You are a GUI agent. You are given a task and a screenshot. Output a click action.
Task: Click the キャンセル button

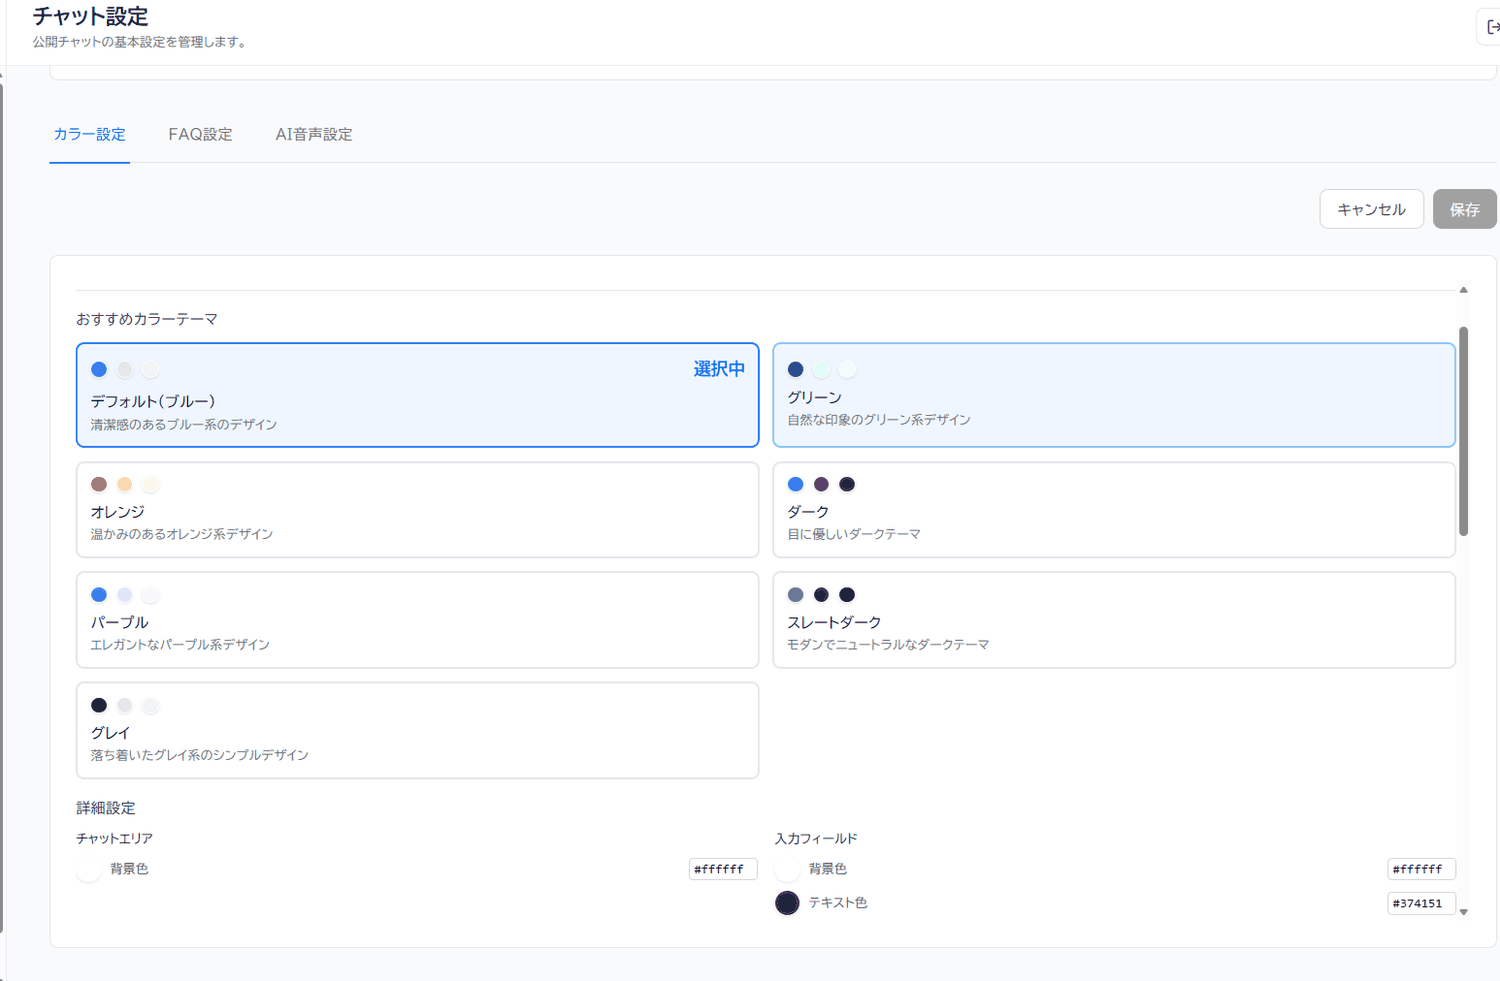coord(1371,209)
